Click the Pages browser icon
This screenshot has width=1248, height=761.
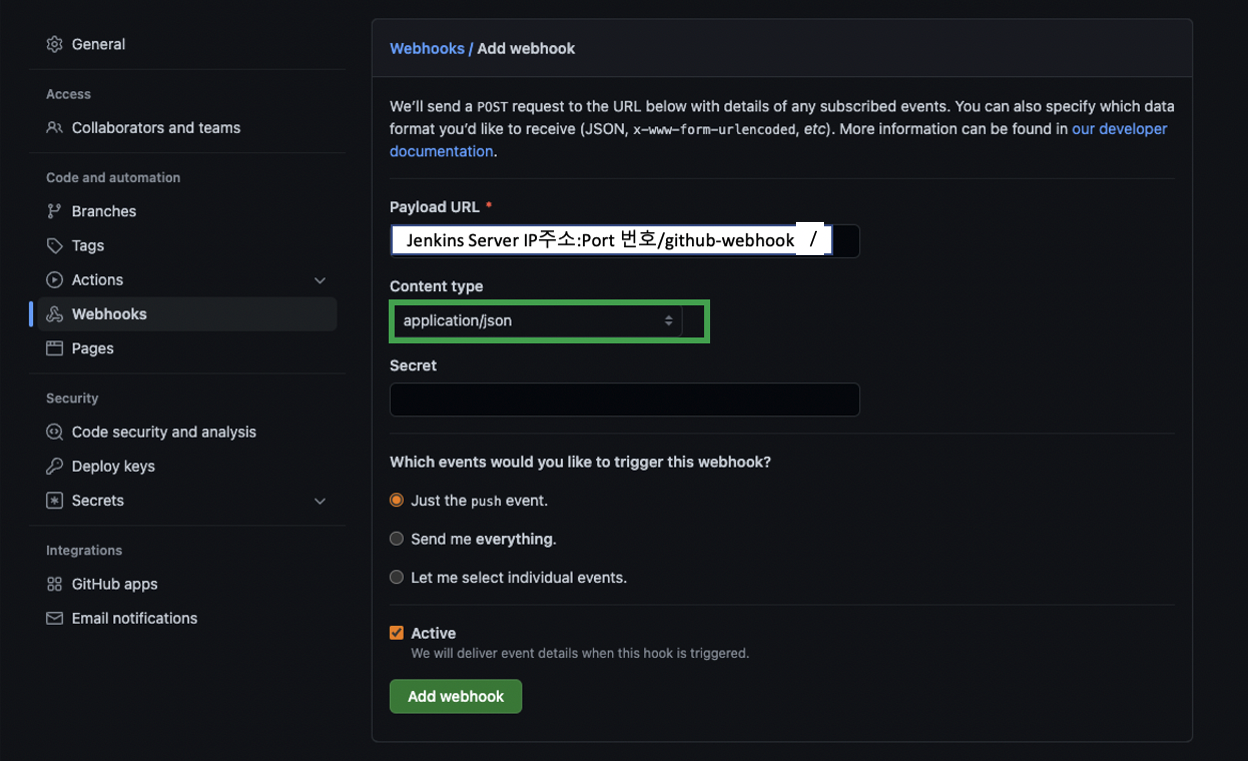(54, 348)
